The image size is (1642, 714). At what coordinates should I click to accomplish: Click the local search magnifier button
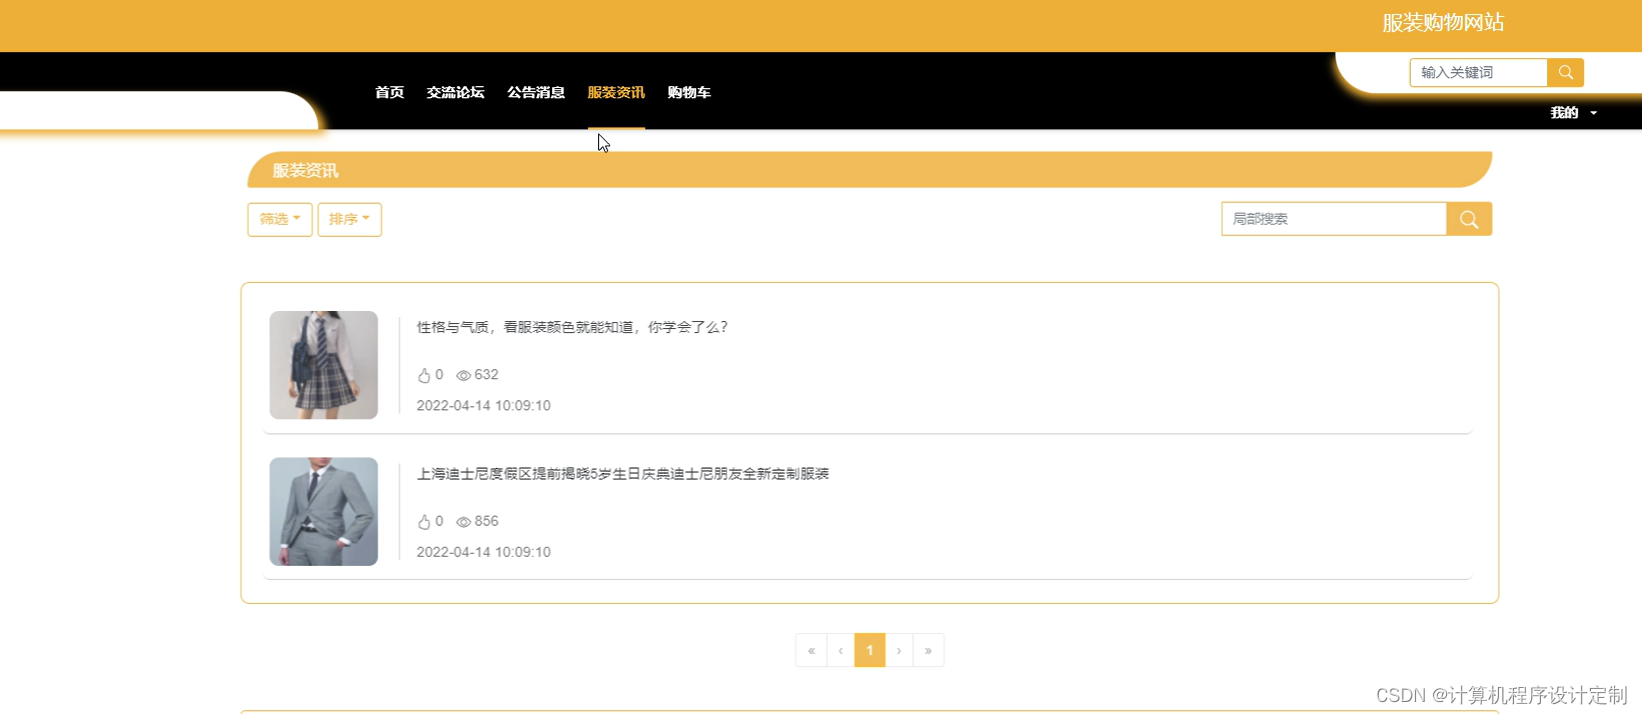pos(1469,219)
